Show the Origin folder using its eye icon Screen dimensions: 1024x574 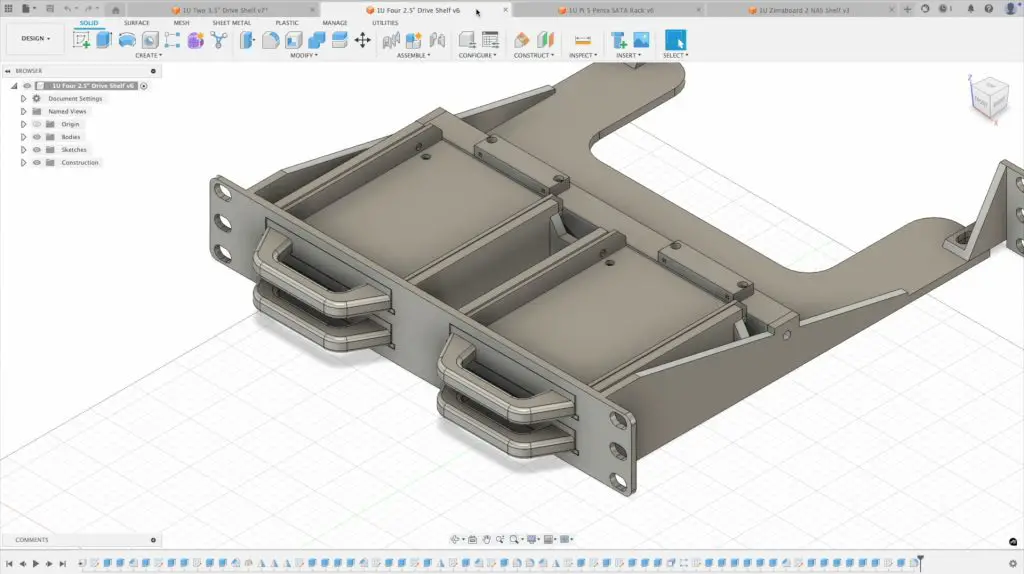(x=37, y=124)
